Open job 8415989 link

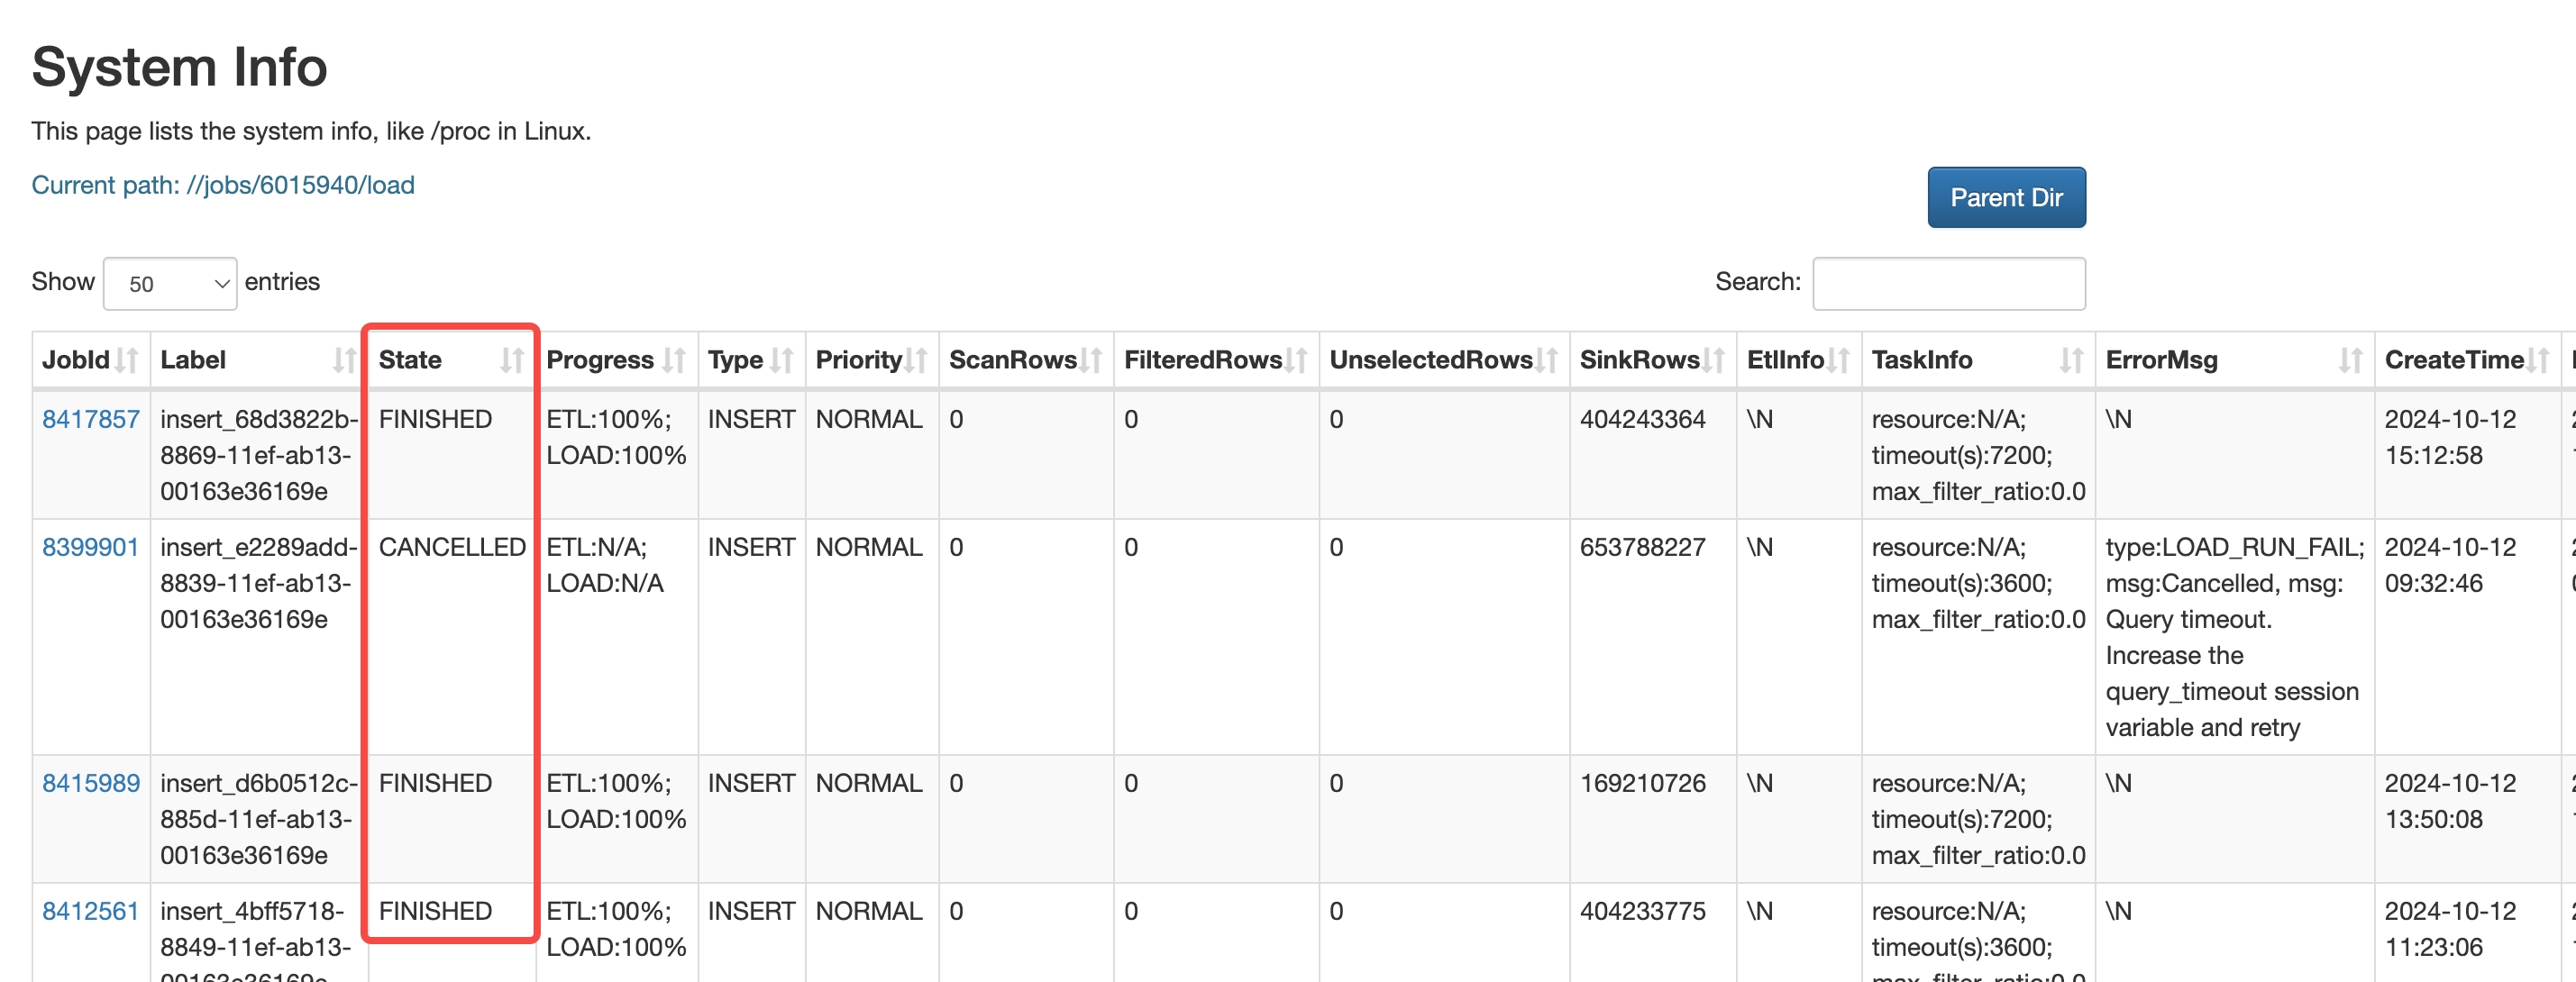(x=91, y=783)
